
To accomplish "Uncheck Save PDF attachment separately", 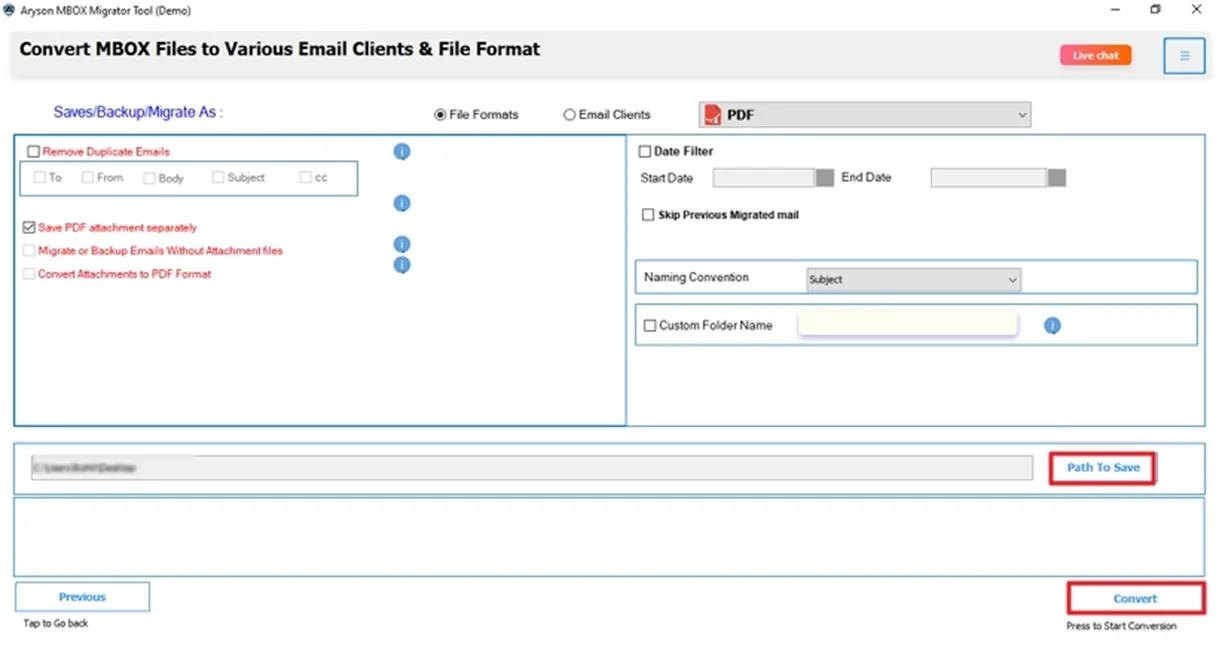I will [x=29, y=228].
